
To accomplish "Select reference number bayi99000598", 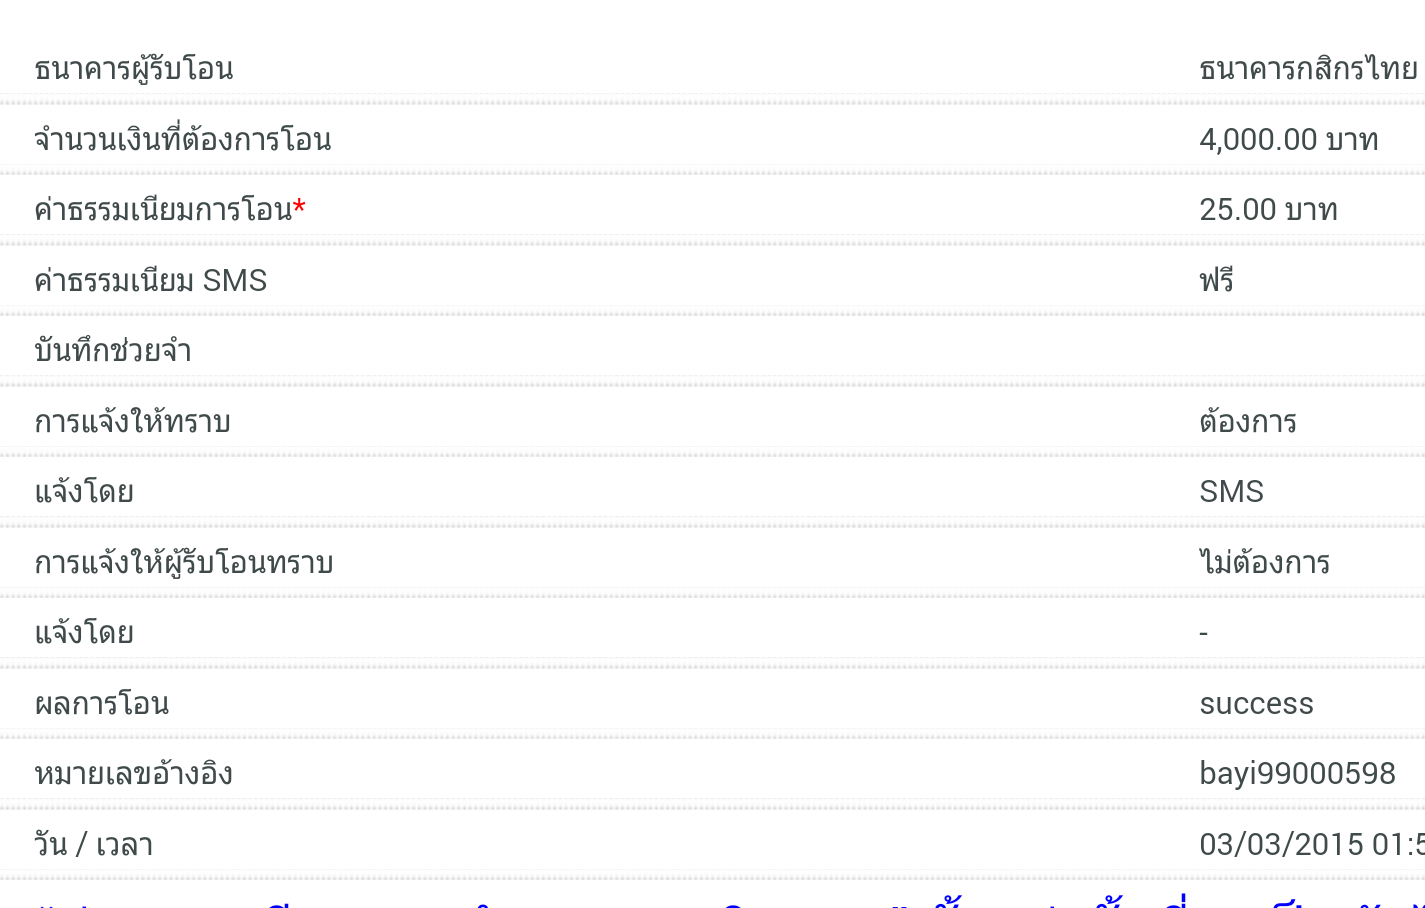I will (1298, 774).
